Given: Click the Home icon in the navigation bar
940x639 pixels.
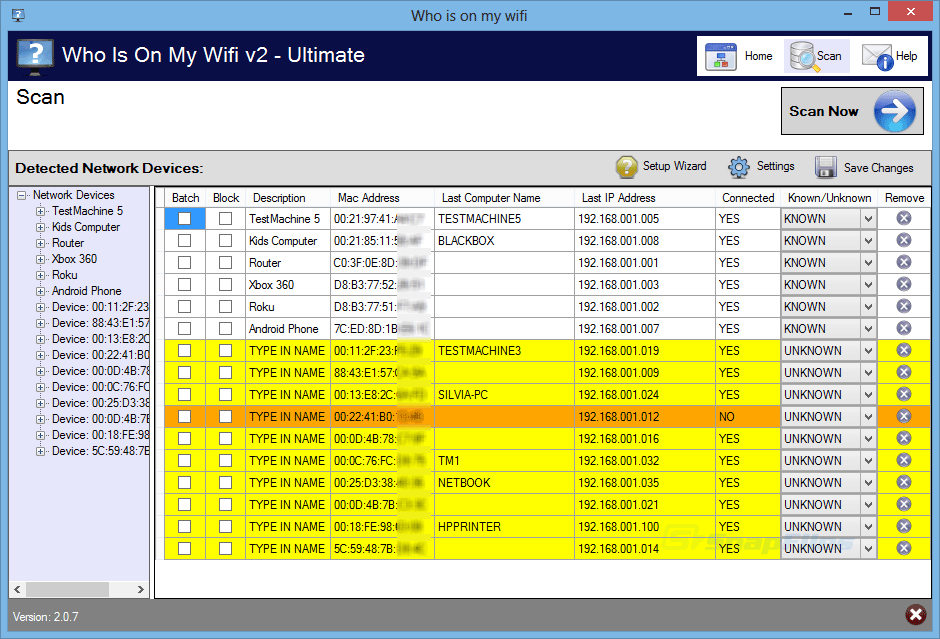Looking at the screenshot, I should pos(722,57).
